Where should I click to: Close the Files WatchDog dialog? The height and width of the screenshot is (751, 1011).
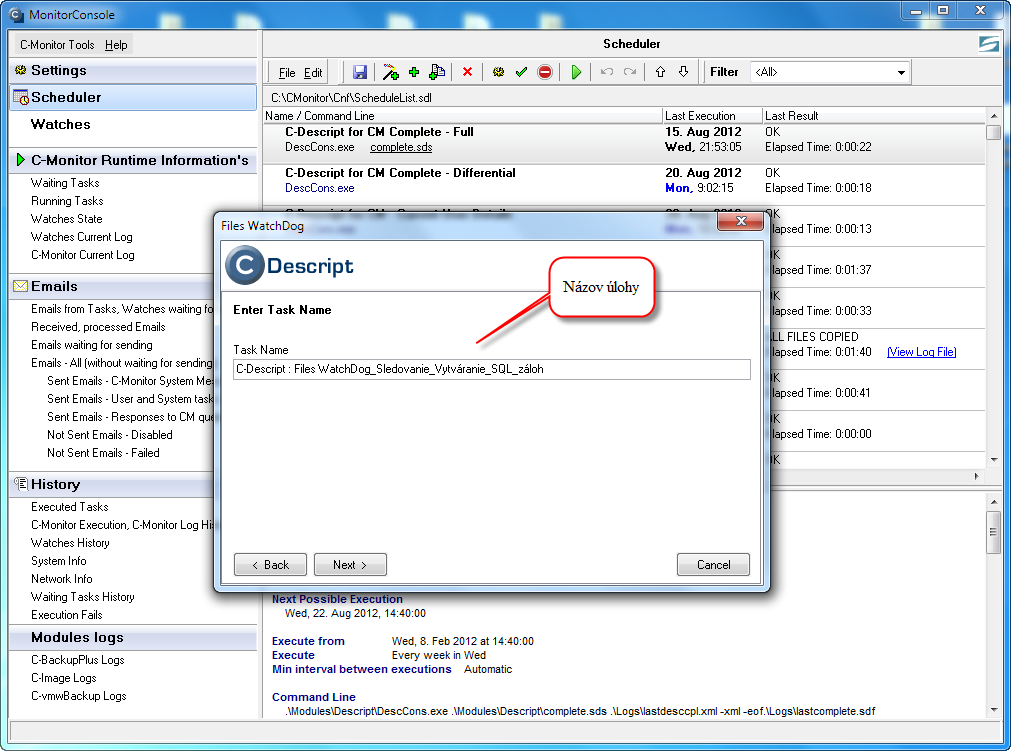tap(741, 221)
